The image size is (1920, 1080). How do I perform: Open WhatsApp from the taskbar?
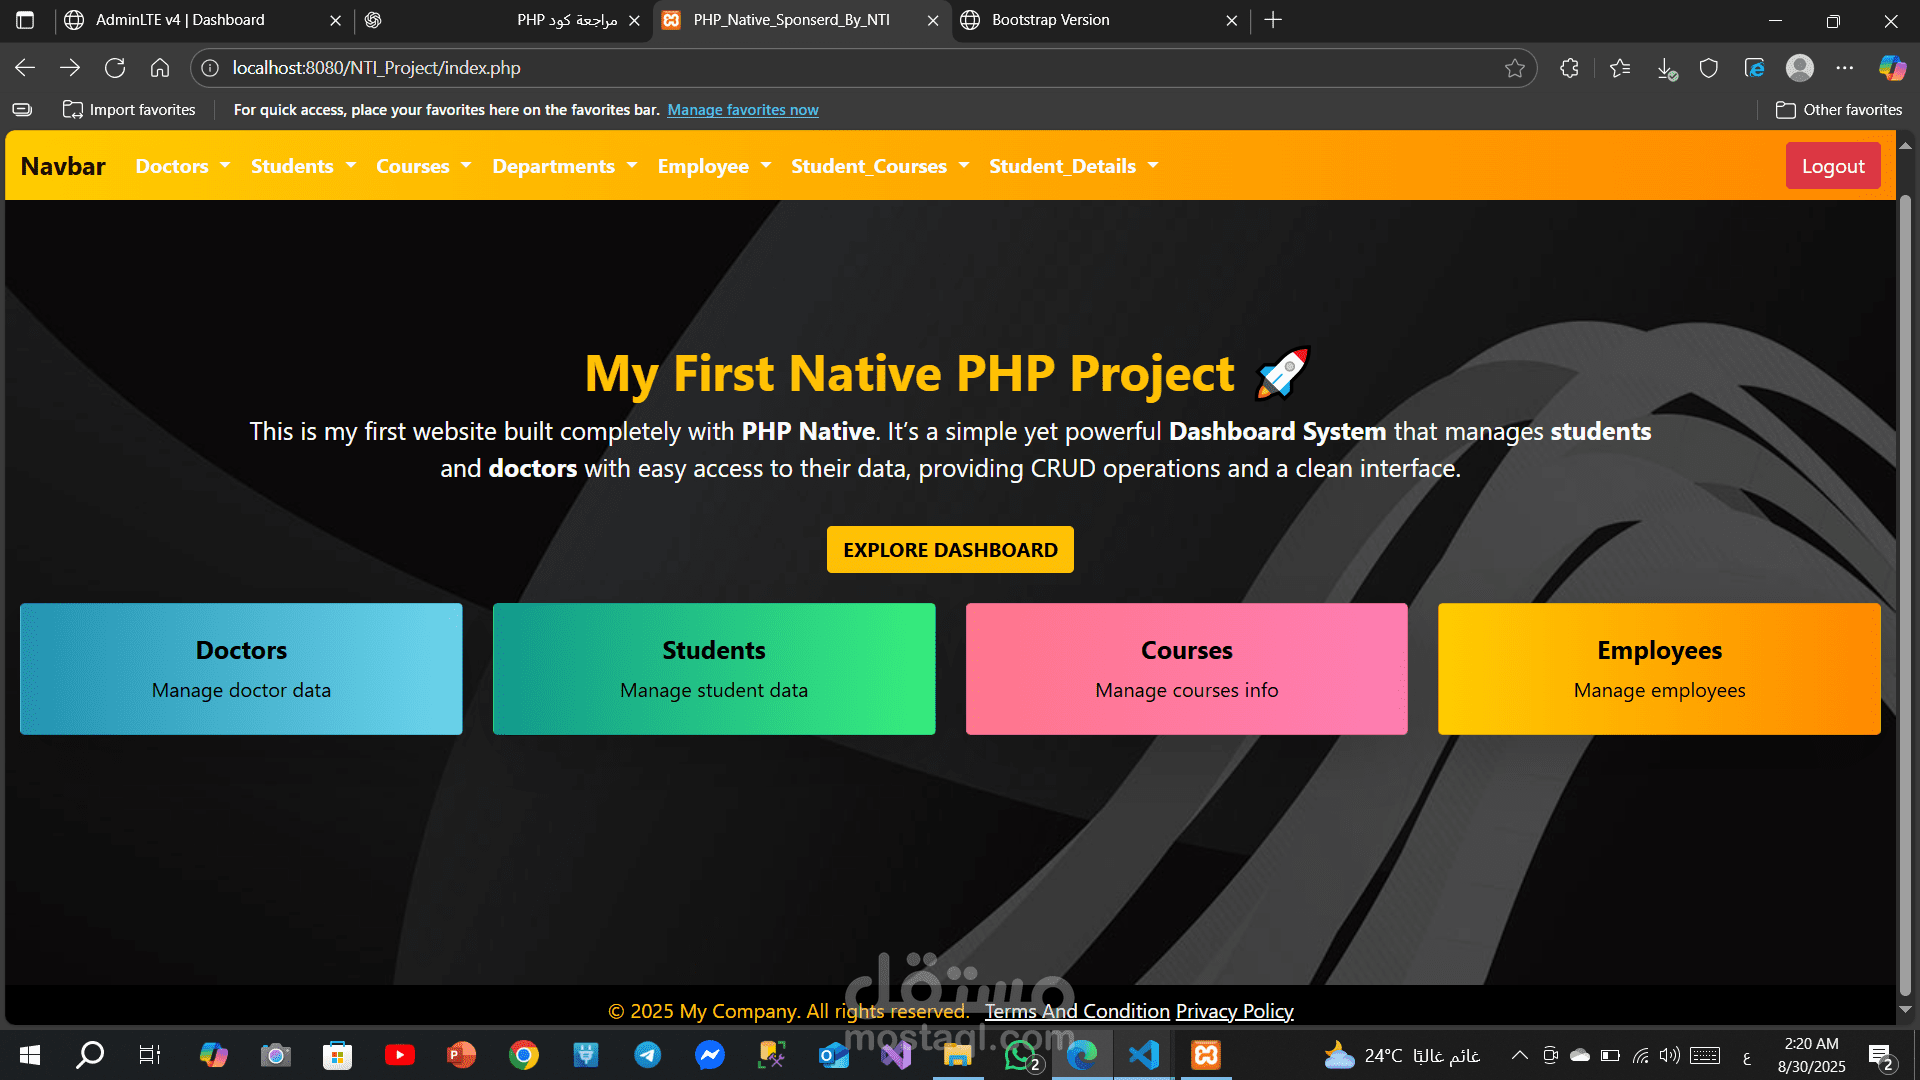tap(1020, 1055)
